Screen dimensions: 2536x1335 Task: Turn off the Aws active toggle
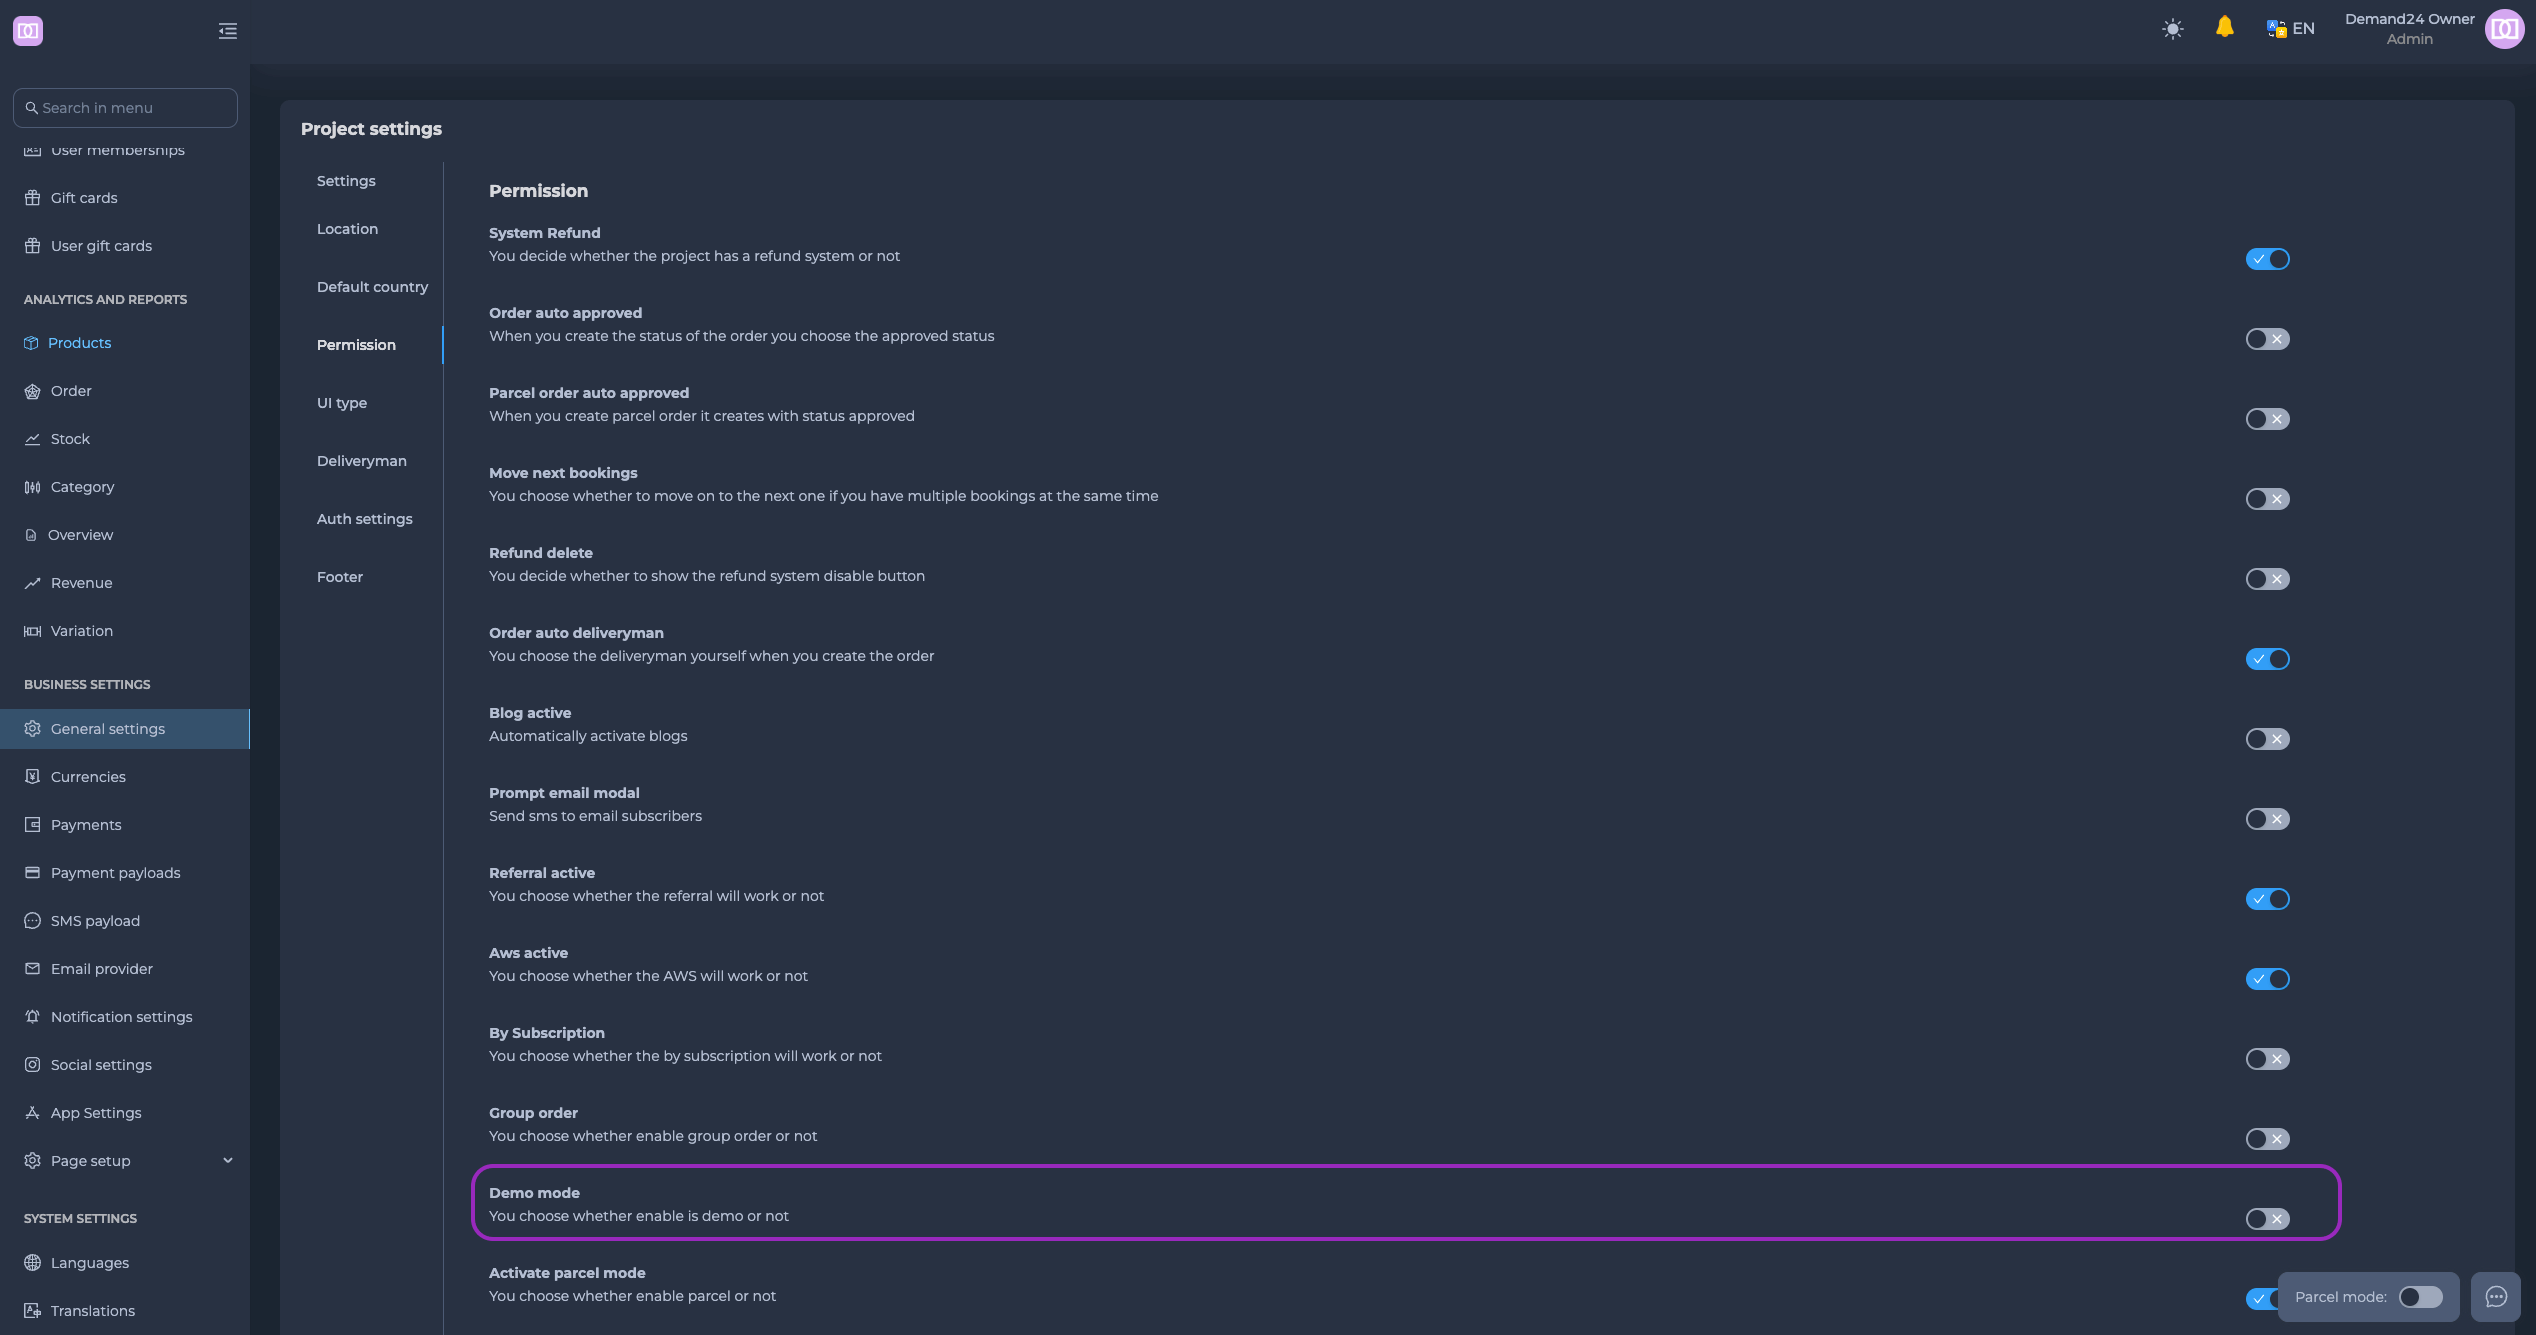click(x=2267, y=979)
